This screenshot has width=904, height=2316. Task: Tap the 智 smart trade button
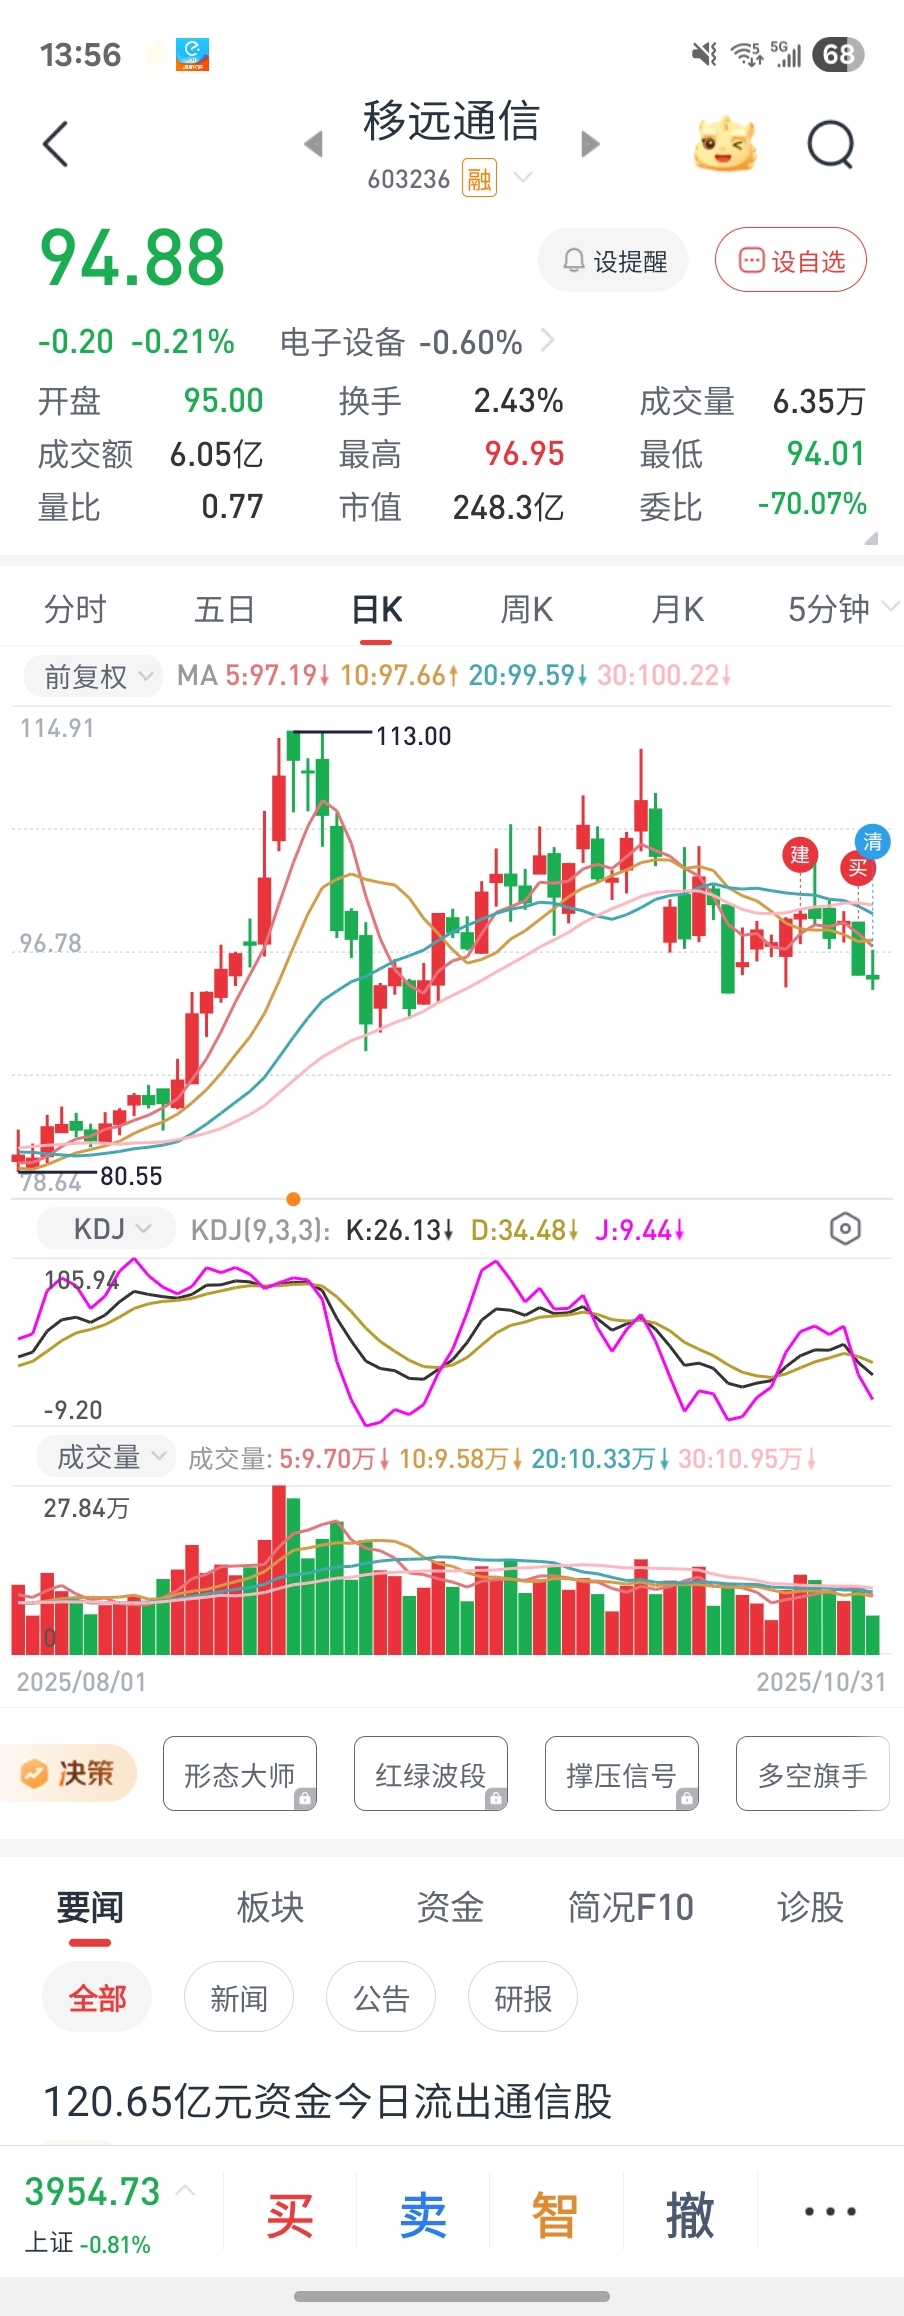tap(555, 2216)
